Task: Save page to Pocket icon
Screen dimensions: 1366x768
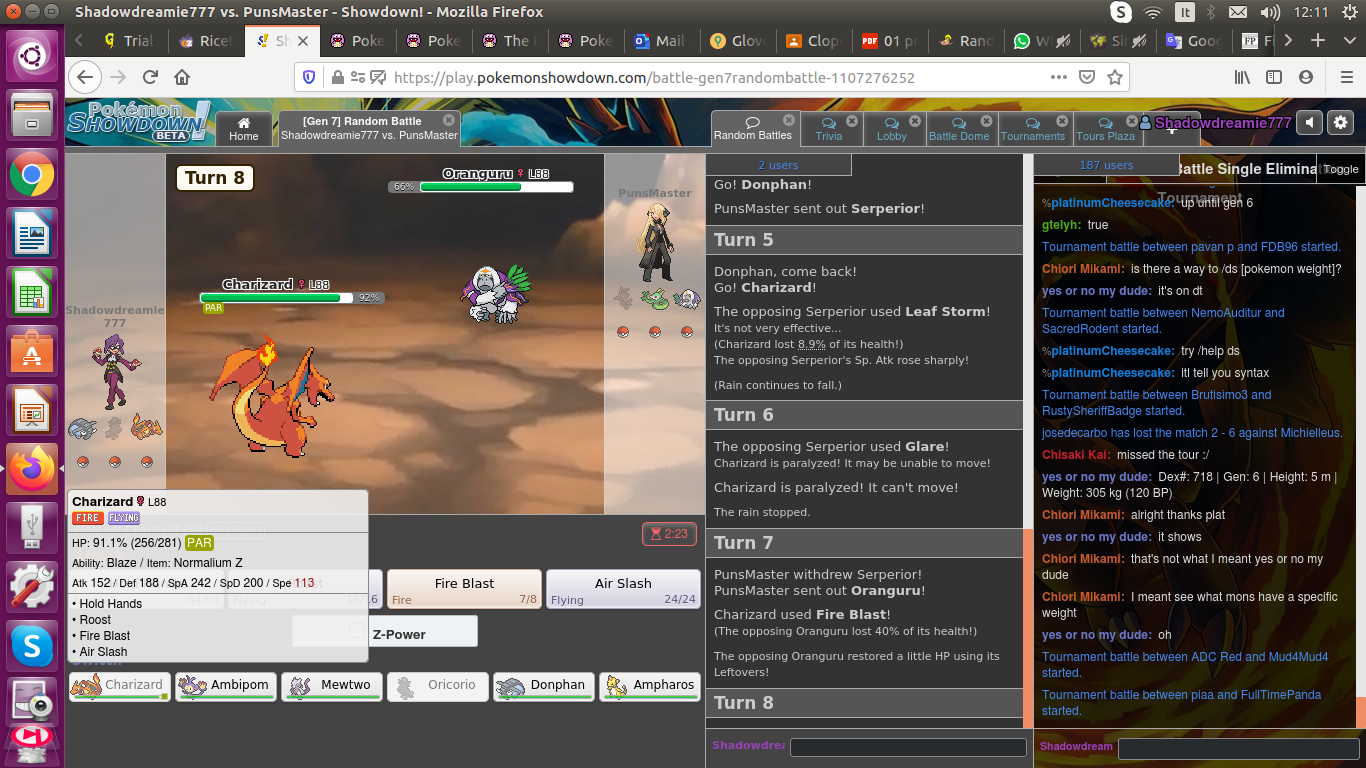Action: click(x=1085, y=77)
